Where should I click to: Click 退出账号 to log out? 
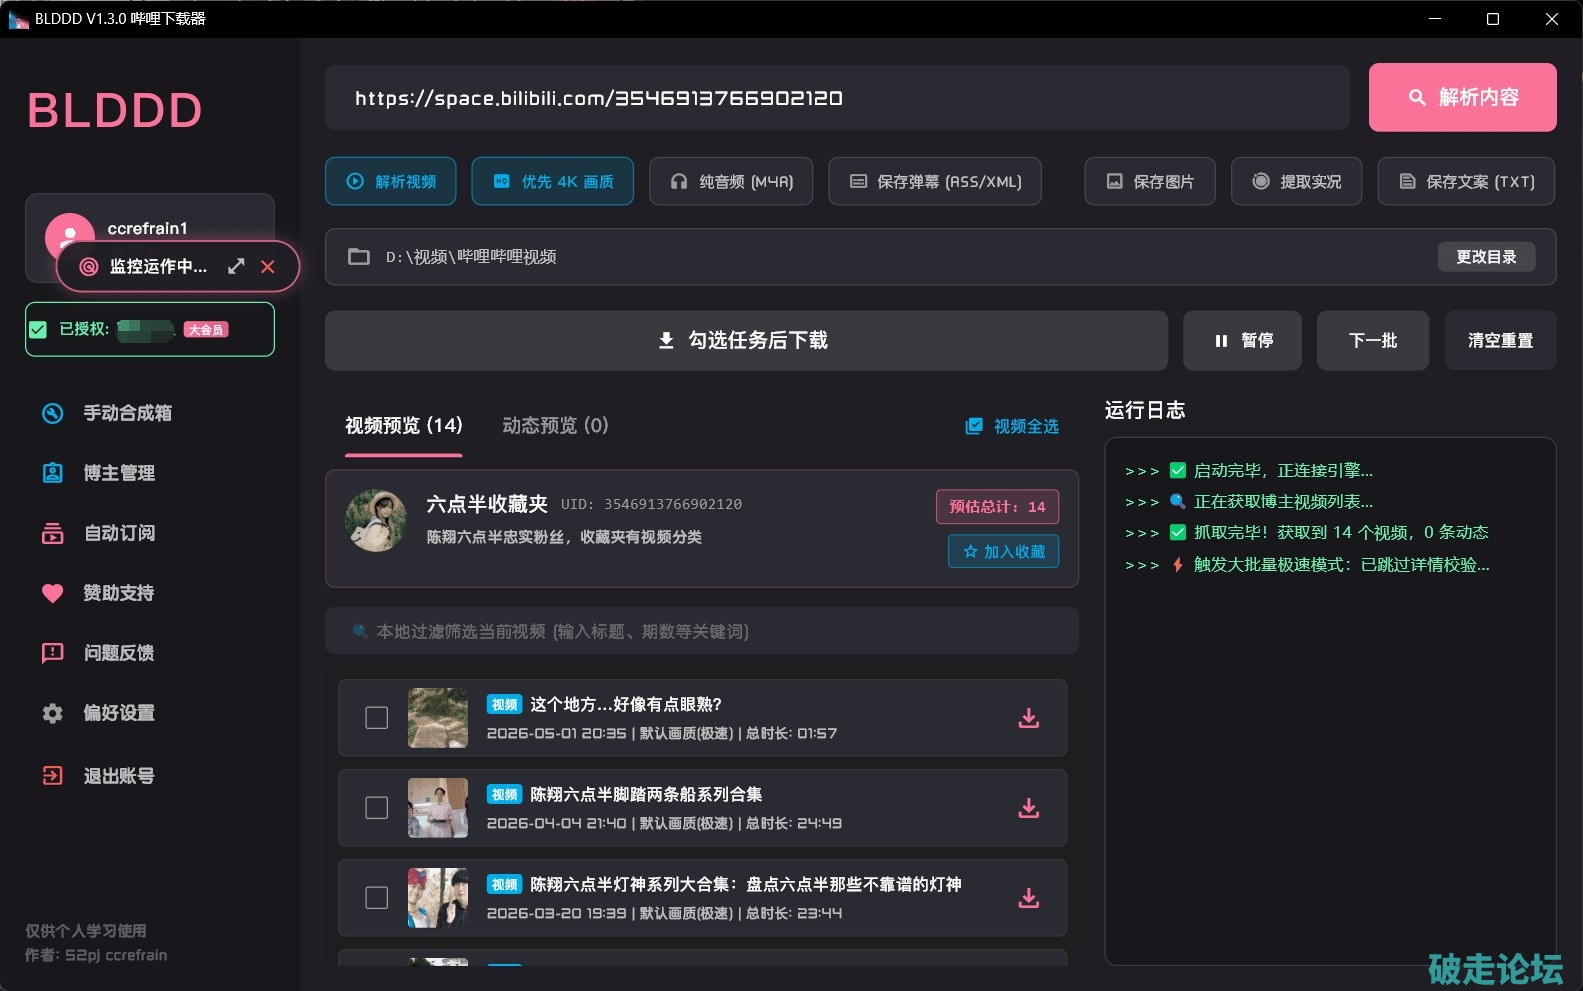(x=119, y=776)
